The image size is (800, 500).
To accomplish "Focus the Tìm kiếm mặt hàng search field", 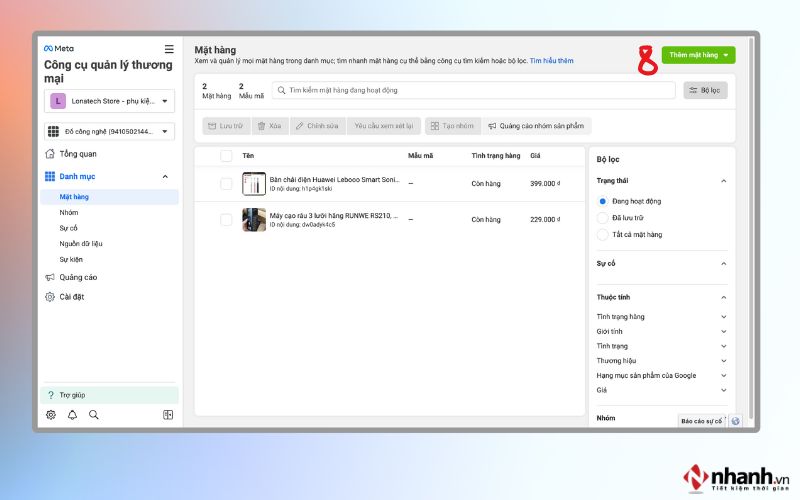I will pyautogui.click(x=473, y=90).
